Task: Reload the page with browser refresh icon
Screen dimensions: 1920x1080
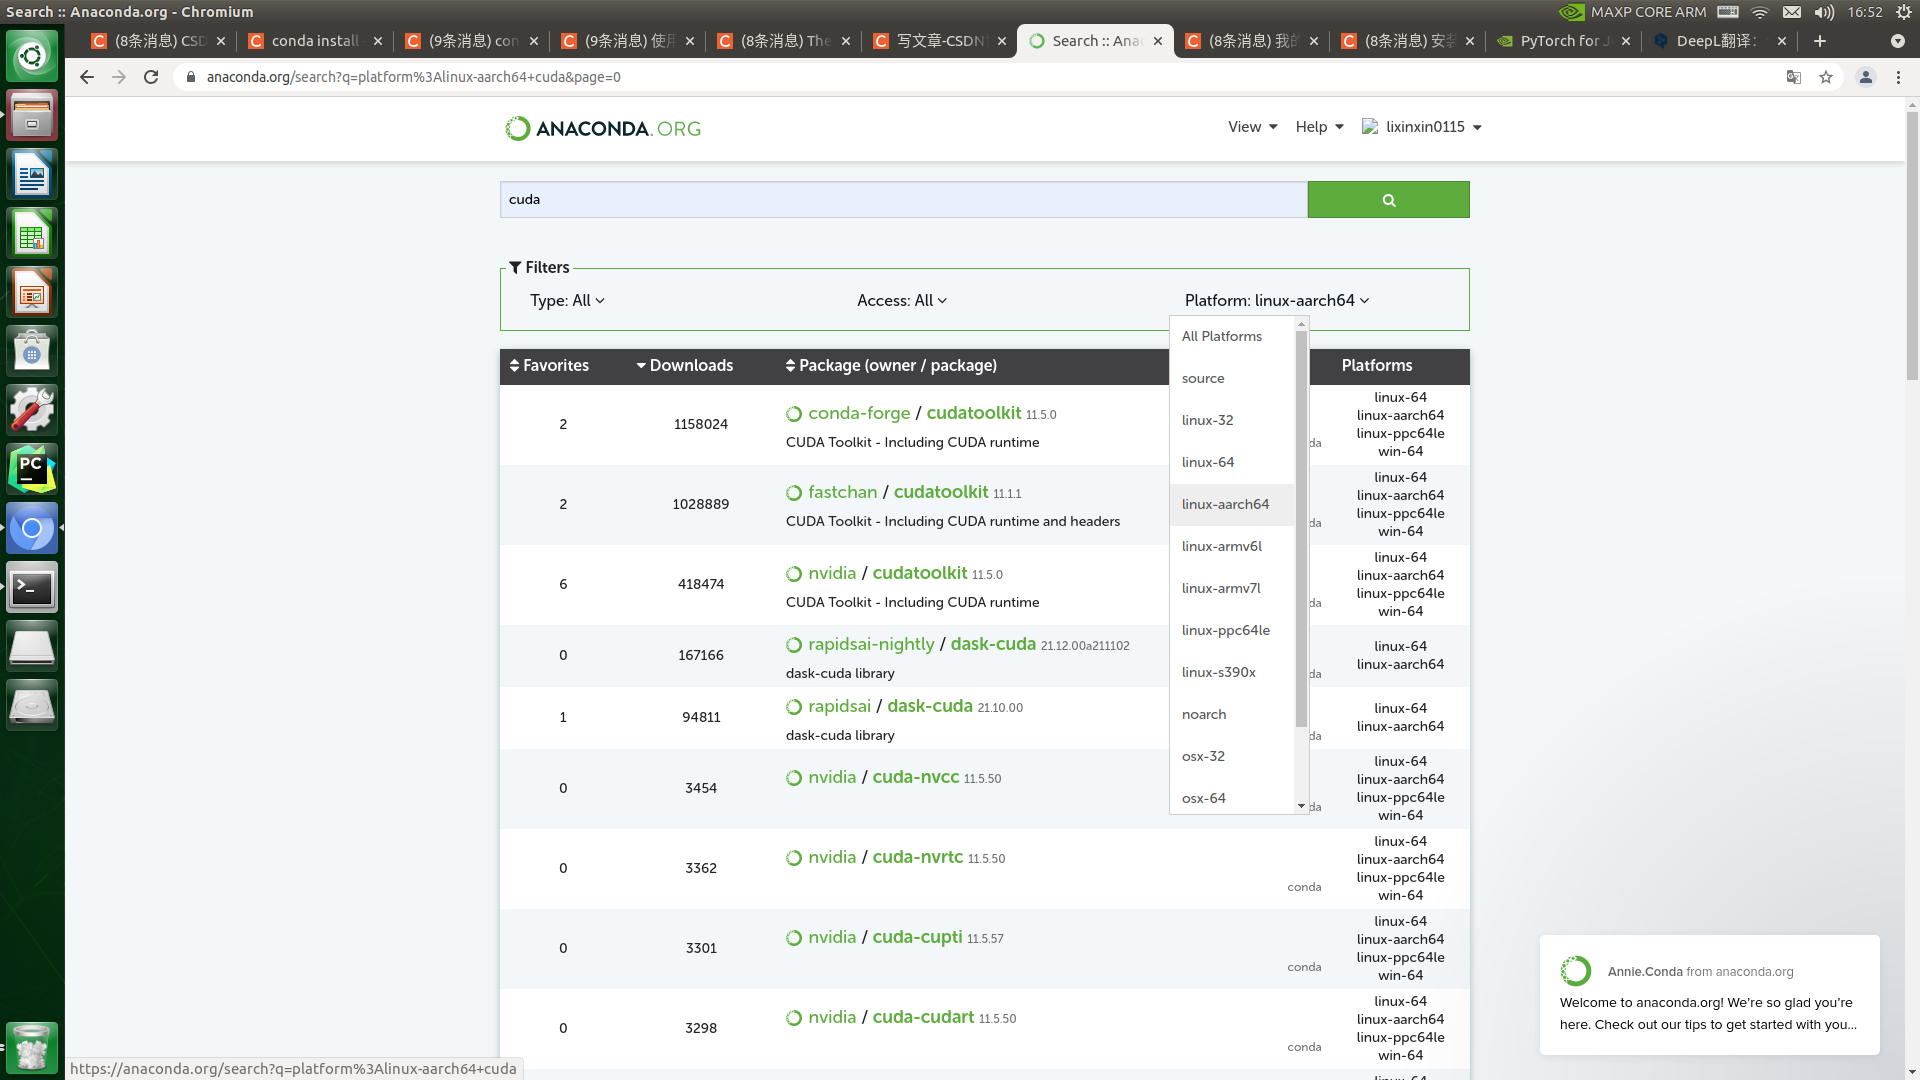Action: point(151,77)
